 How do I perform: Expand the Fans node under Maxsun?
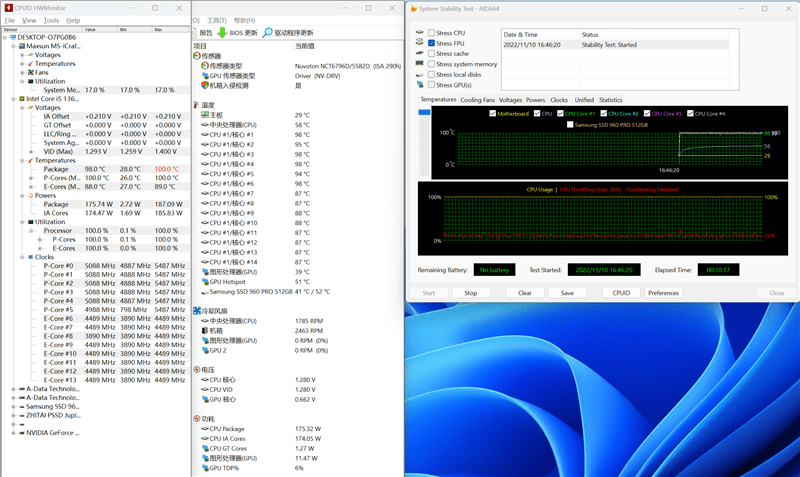22,72
